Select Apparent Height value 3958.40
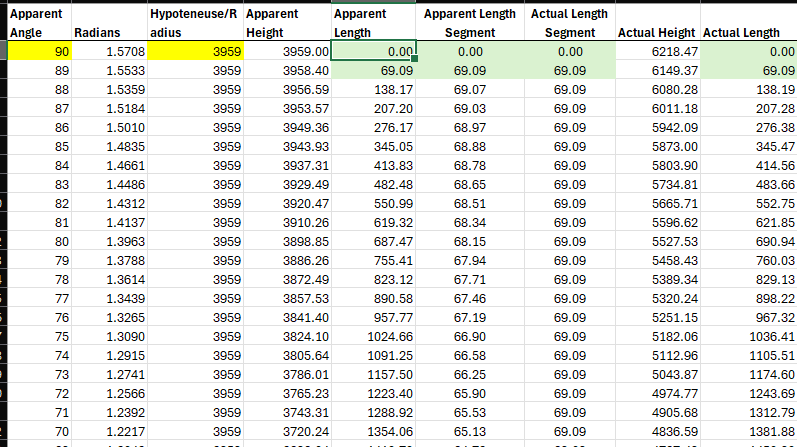The height and width of the screenshot is (447, 797). pyautogui.click(x=287, y=70)
